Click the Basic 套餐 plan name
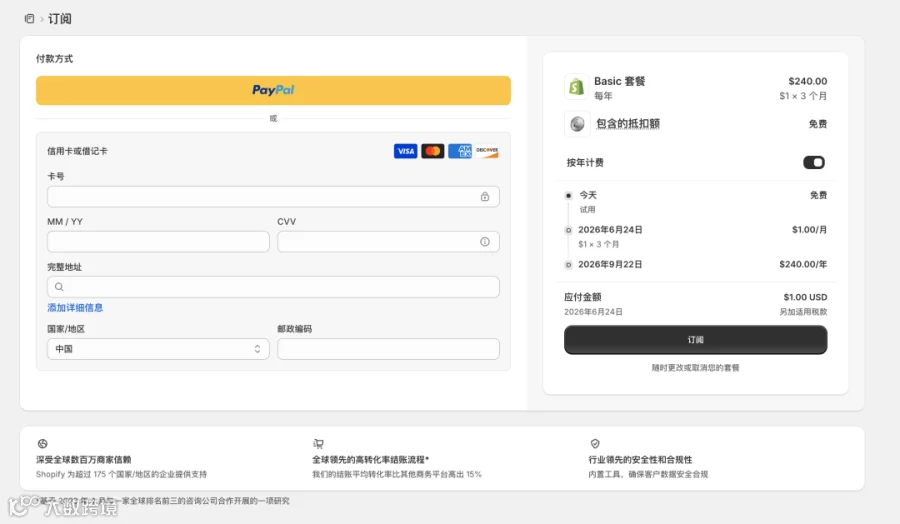This screenshot has height=524, width=900. (620, 81)
